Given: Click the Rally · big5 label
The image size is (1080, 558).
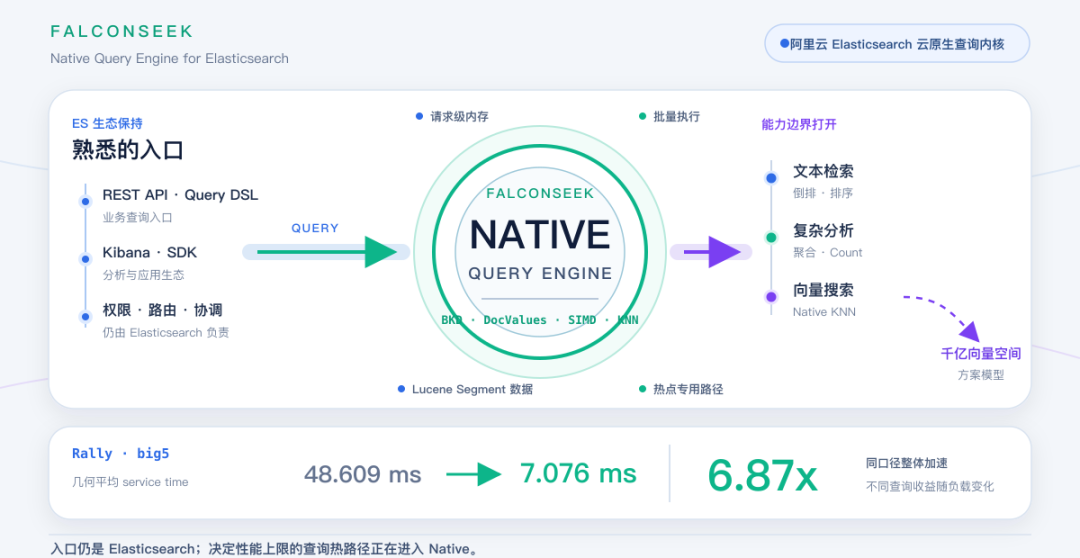Looking at the screenshot, I should (x=121, y=453).
